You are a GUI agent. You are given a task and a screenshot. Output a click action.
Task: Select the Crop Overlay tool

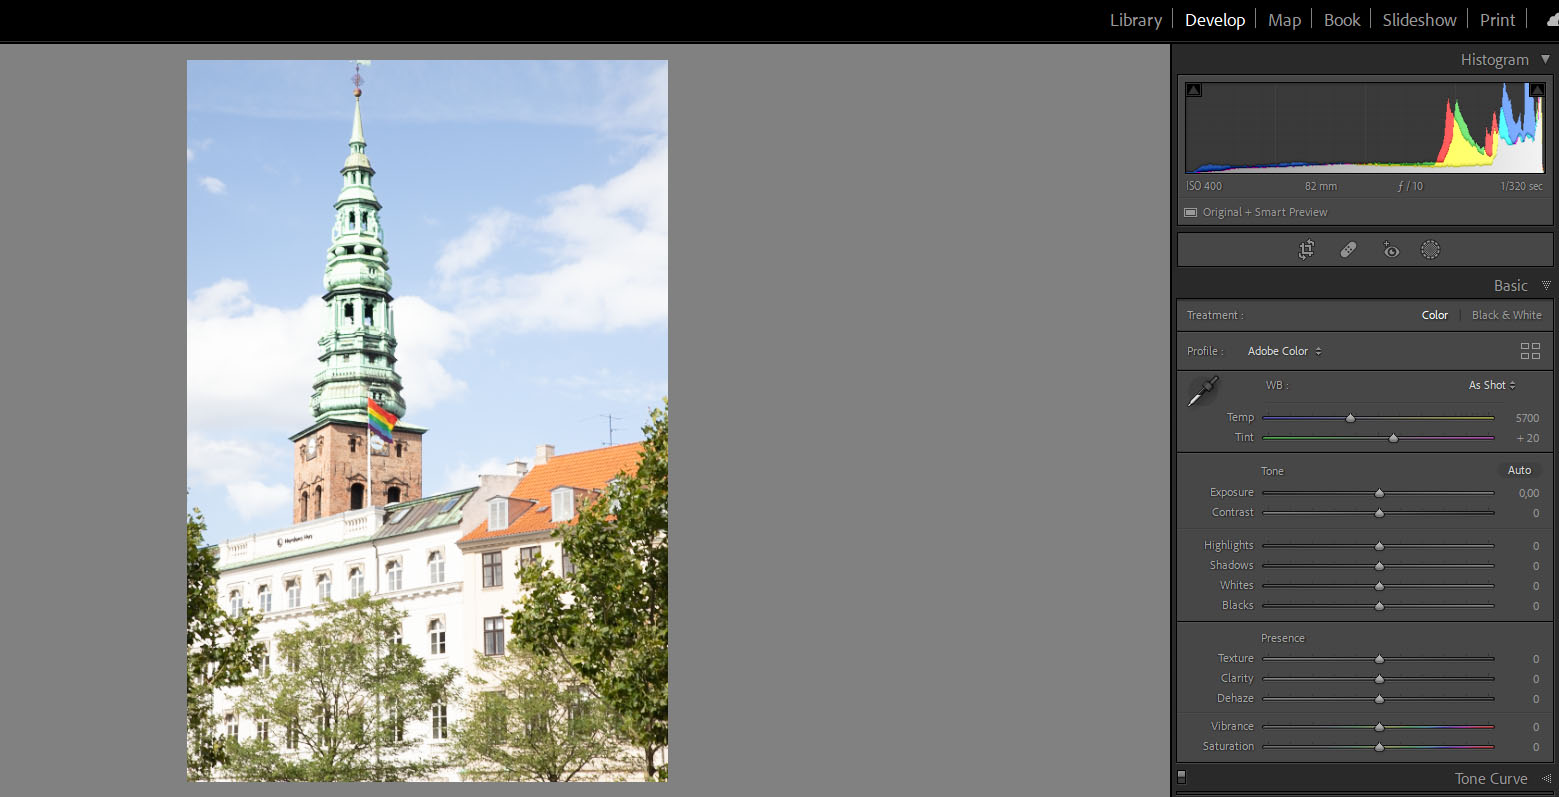coord(1306,250)
